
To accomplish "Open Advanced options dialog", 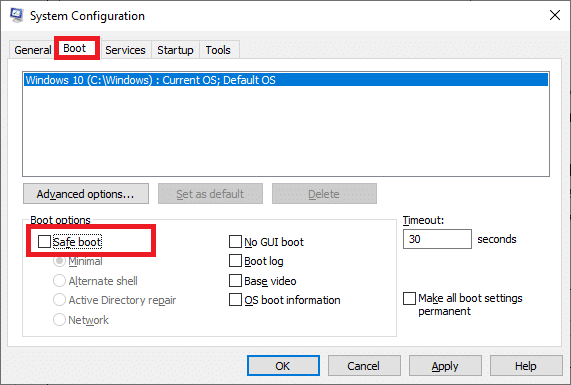I will coord(86,194).
